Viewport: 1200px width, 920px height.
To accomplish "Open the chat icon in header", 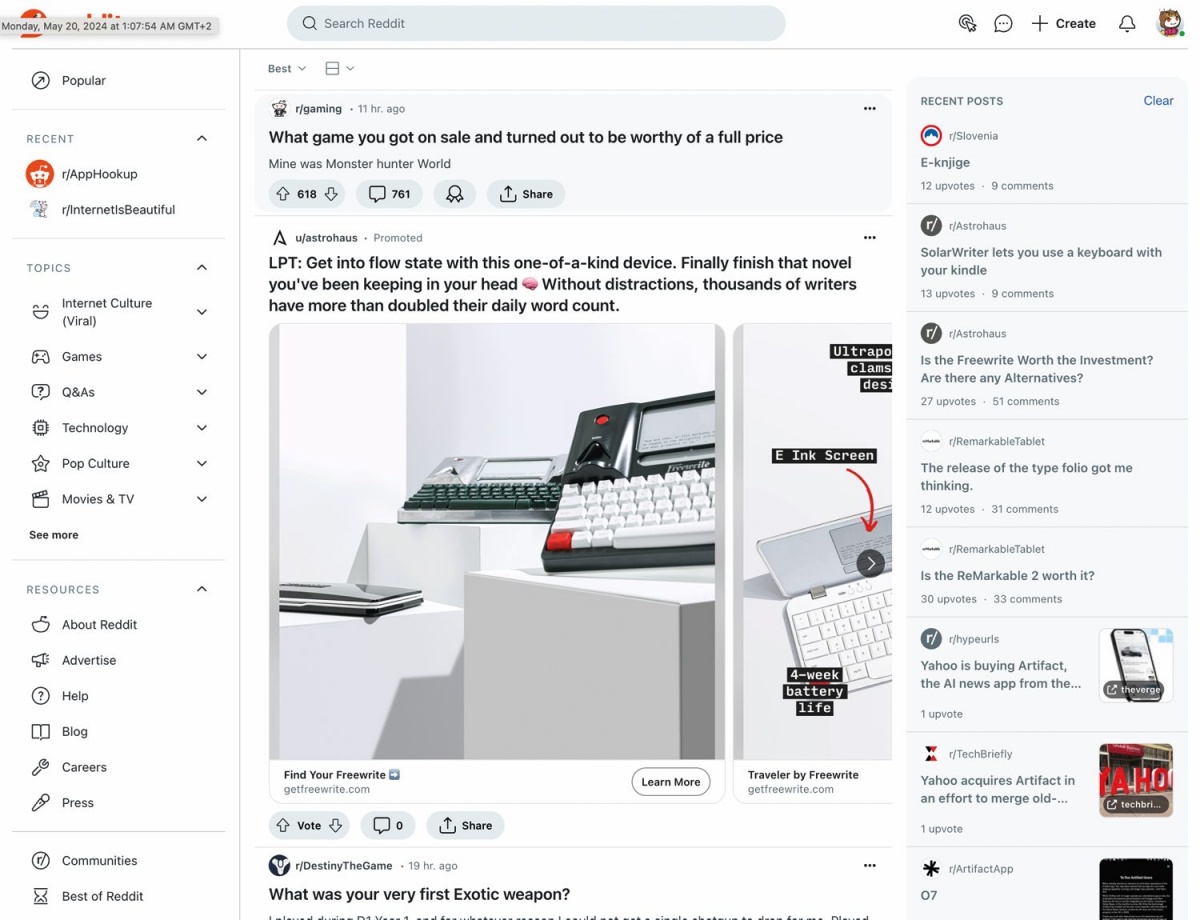I will (x=1003, y=23).
